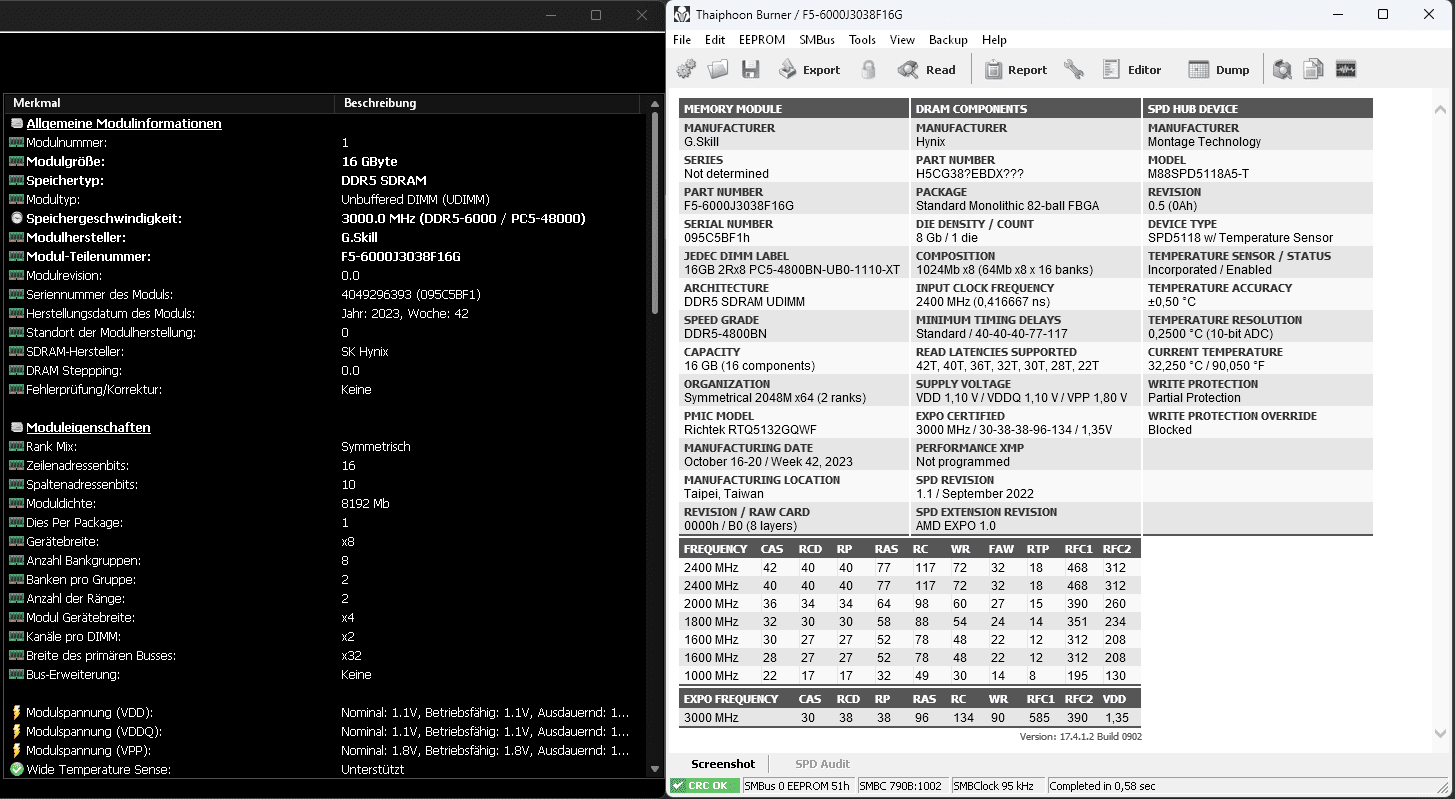1455x799 pixels.
Task: Click the chip icon beside SDRAM-Hersteller row
Action: click(x=16, y=352)
